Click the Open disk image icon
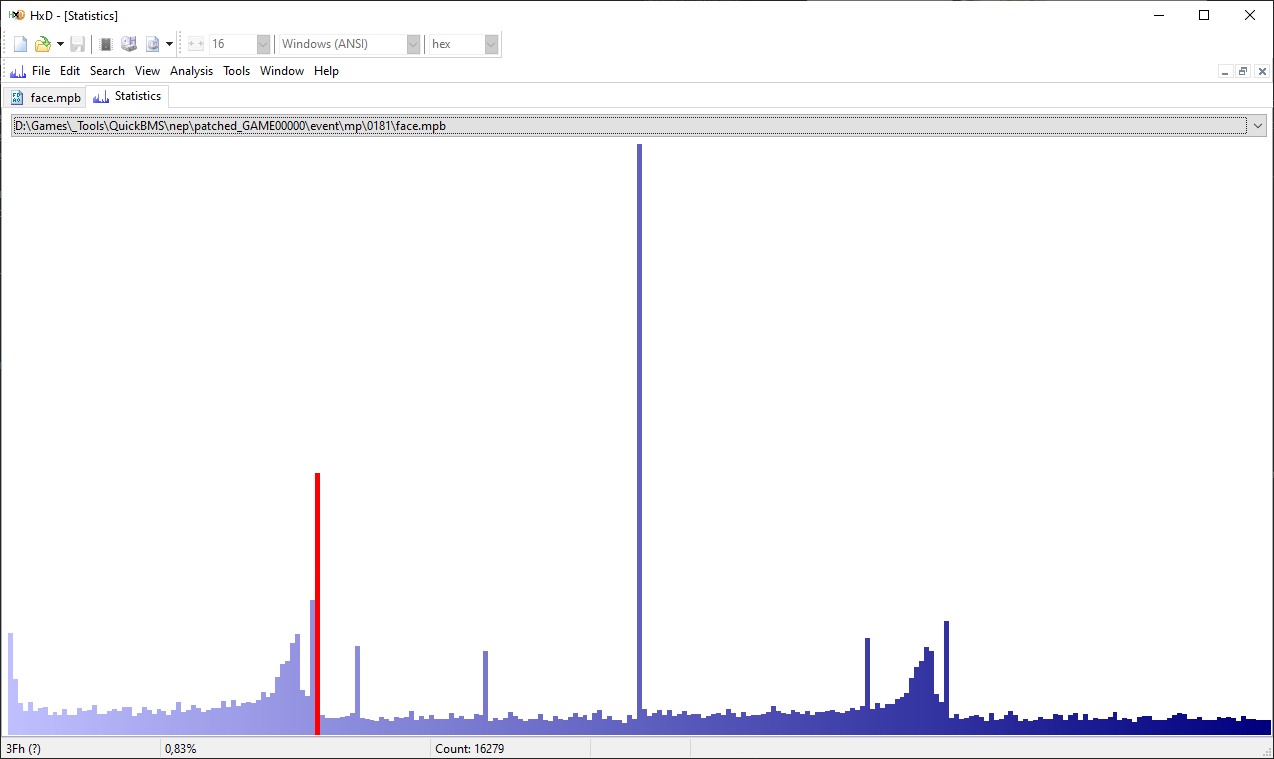The width and height of the screenshot is (1274, 759). [x=152, y=44]
